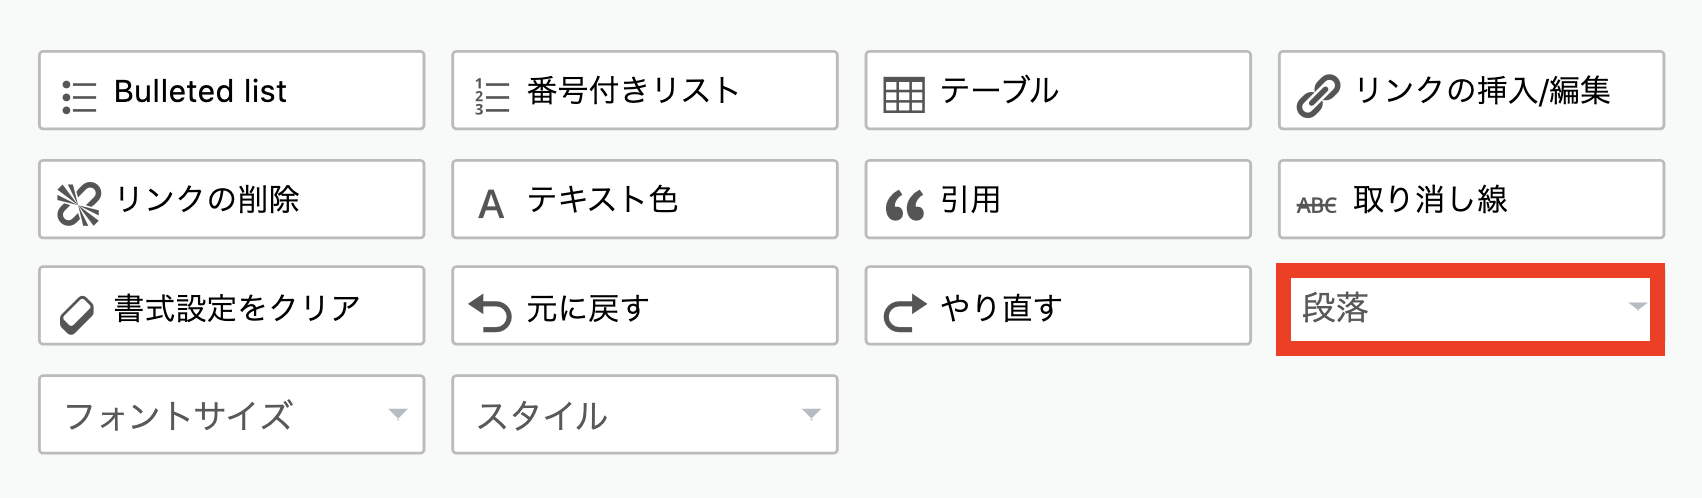Click the リンクの挿入/編集 label
The width and height of the screenshot is (1702, 498).
click(1482, 90)
